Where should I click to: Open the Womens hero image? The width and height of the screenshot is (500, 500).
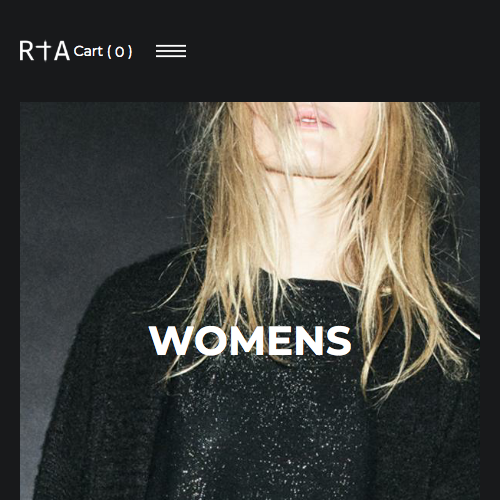coord(250,301)
